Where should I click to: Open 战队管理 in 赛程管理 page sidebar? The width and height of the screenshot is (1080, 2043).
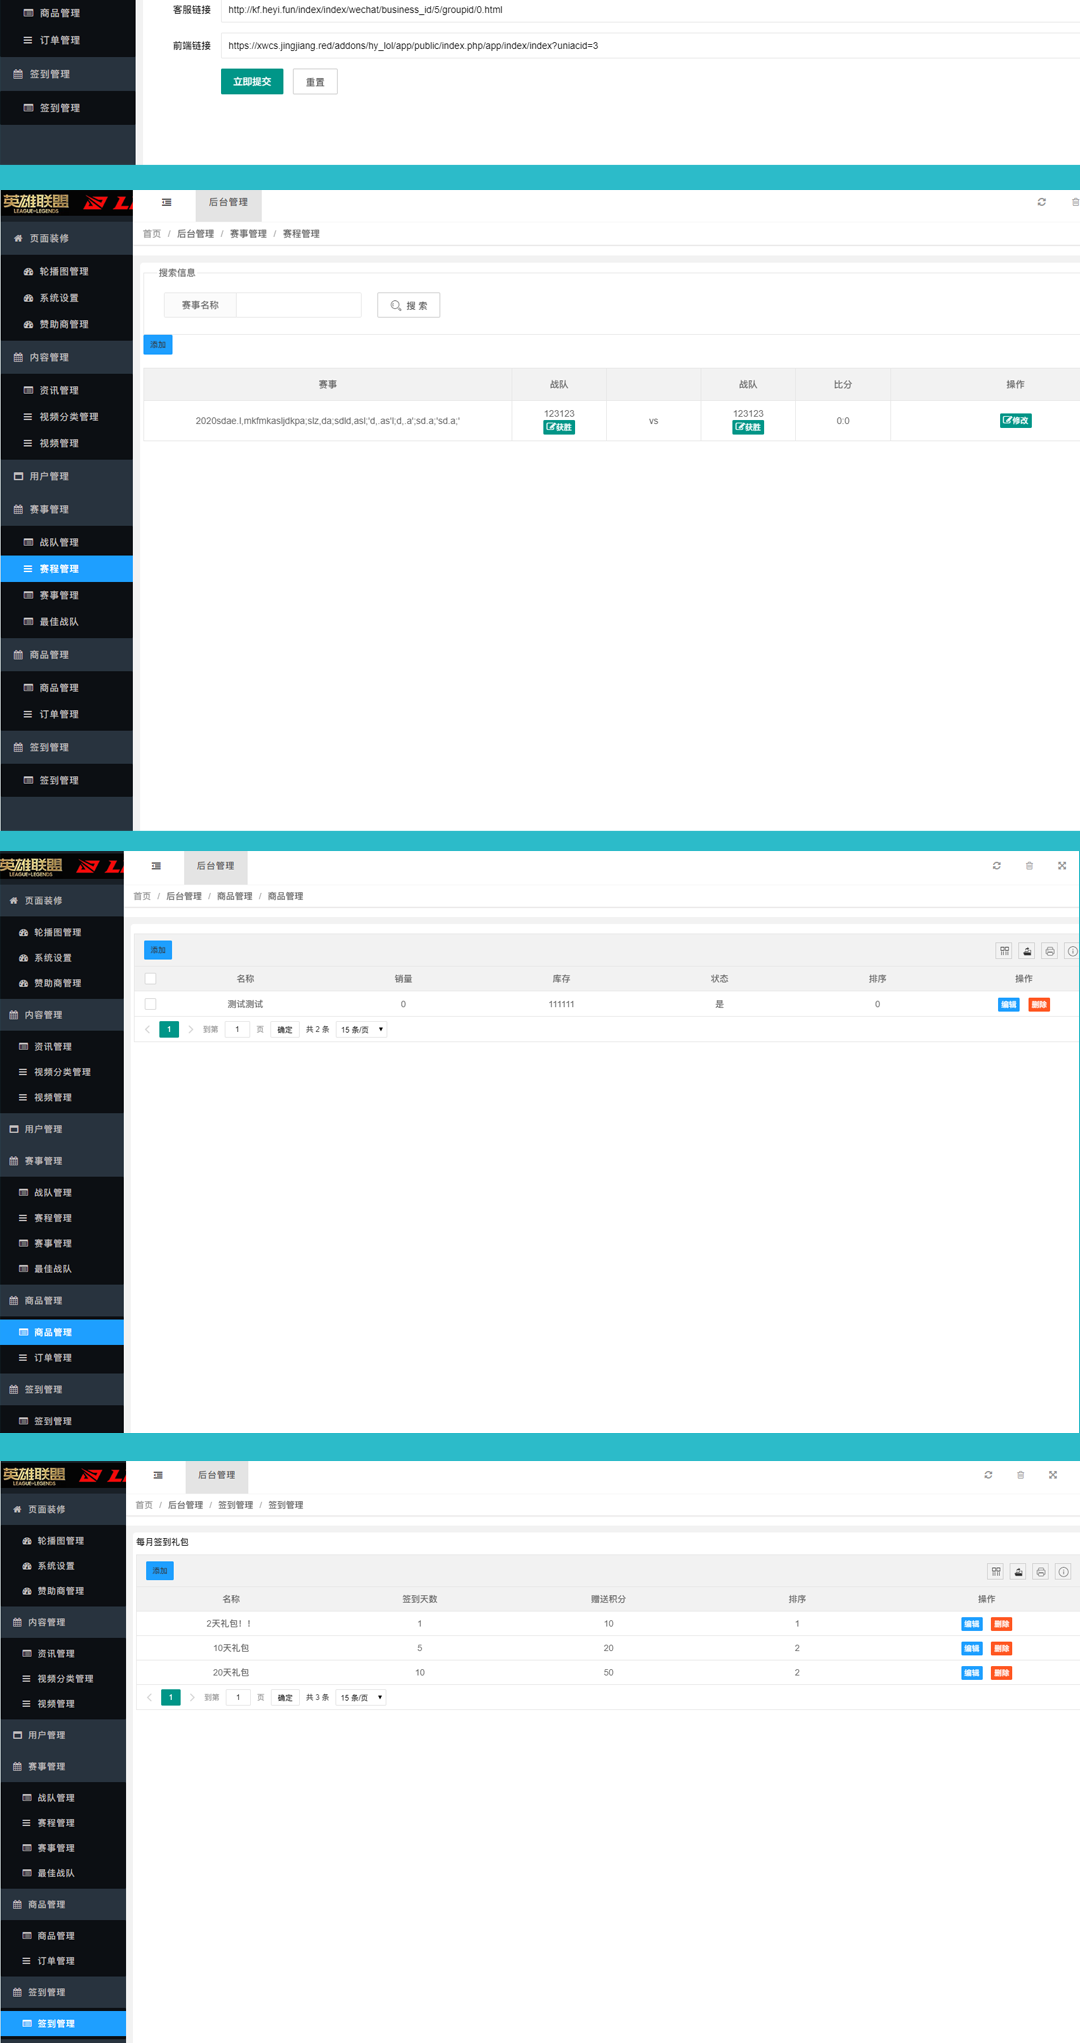coord(67,542)
